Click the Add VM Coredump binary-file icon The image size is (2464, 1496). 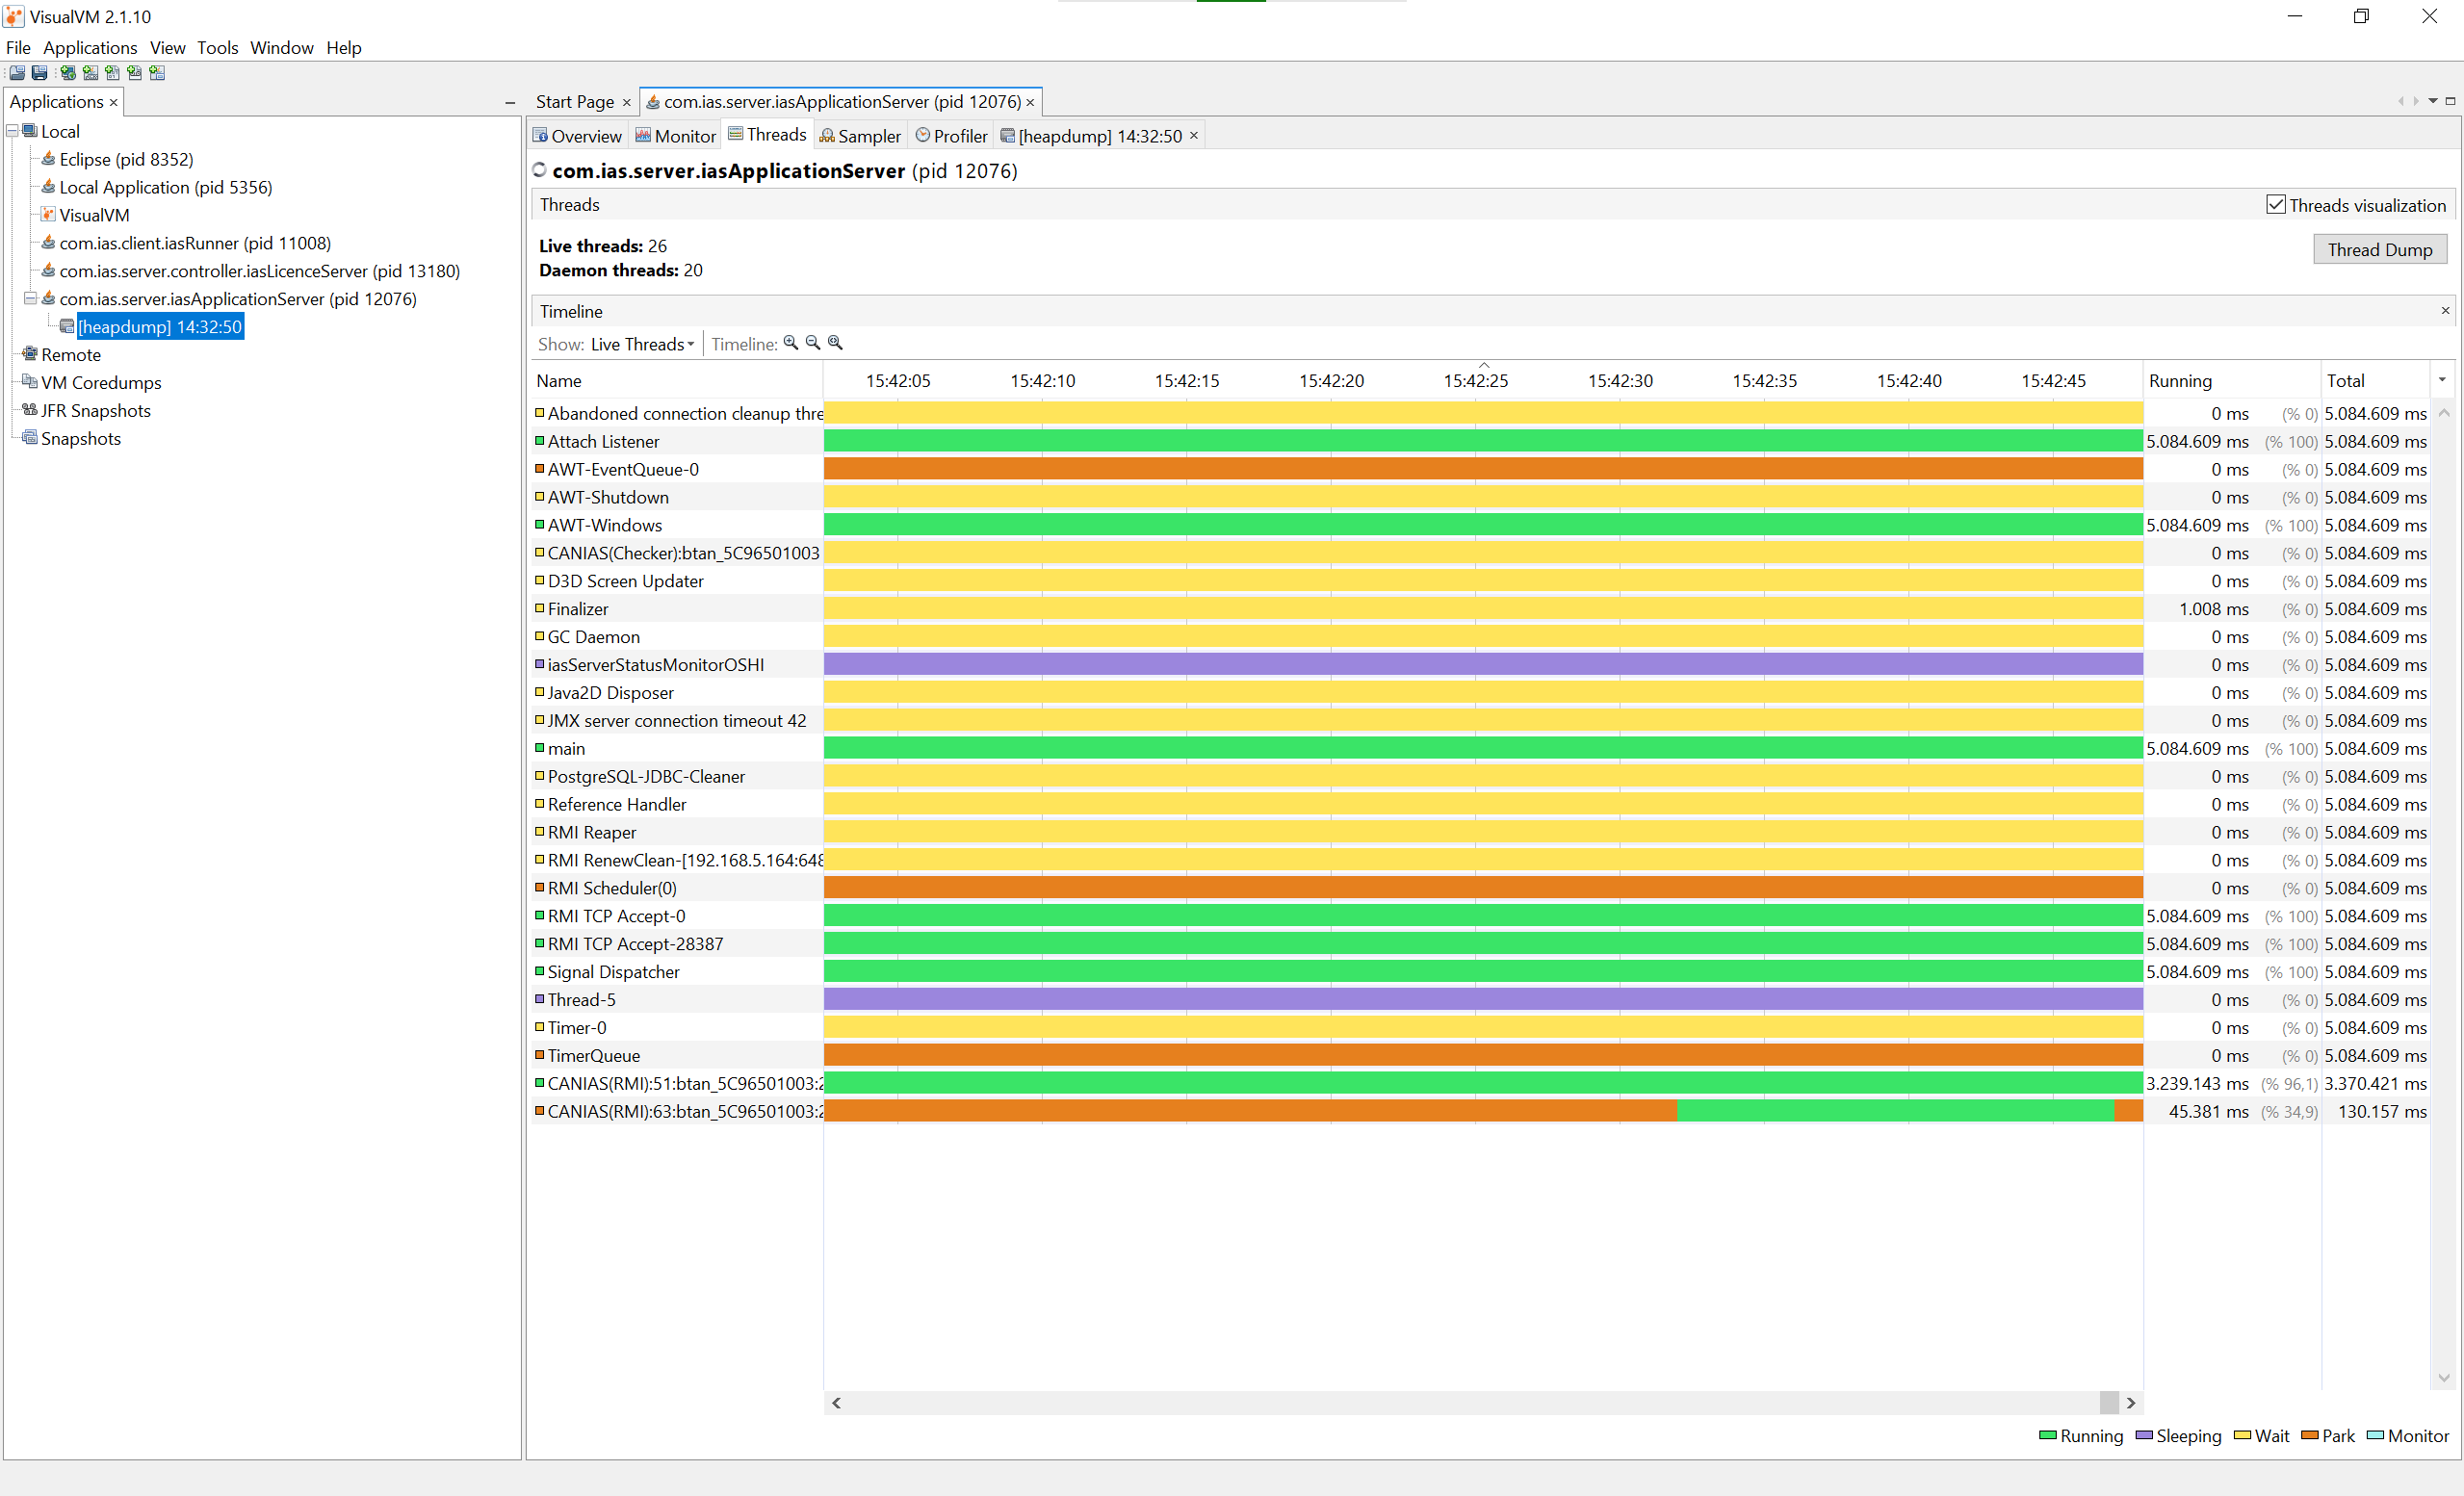(x=112, y=73)
